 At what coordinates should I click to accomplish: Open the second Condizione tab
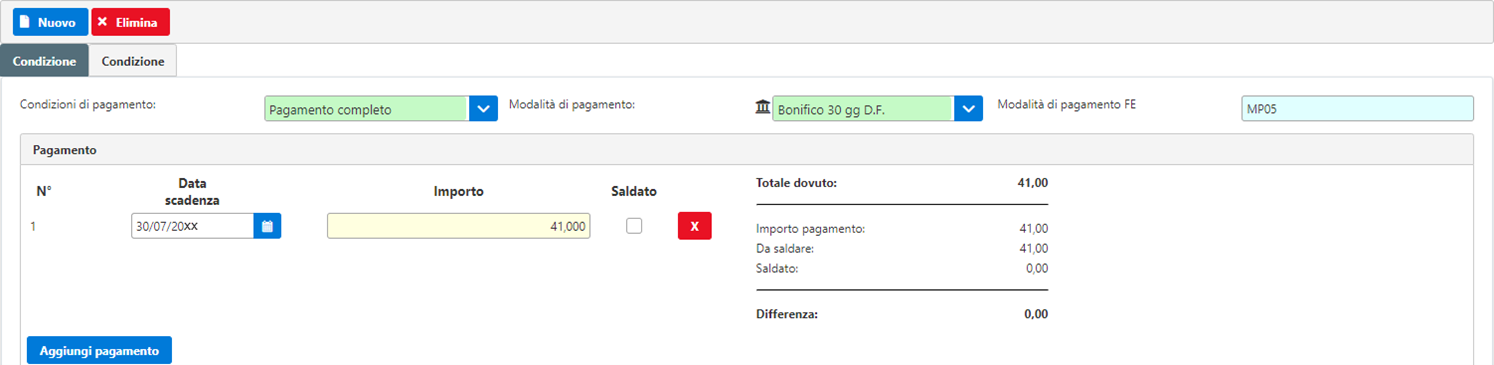tap(133, 61)
